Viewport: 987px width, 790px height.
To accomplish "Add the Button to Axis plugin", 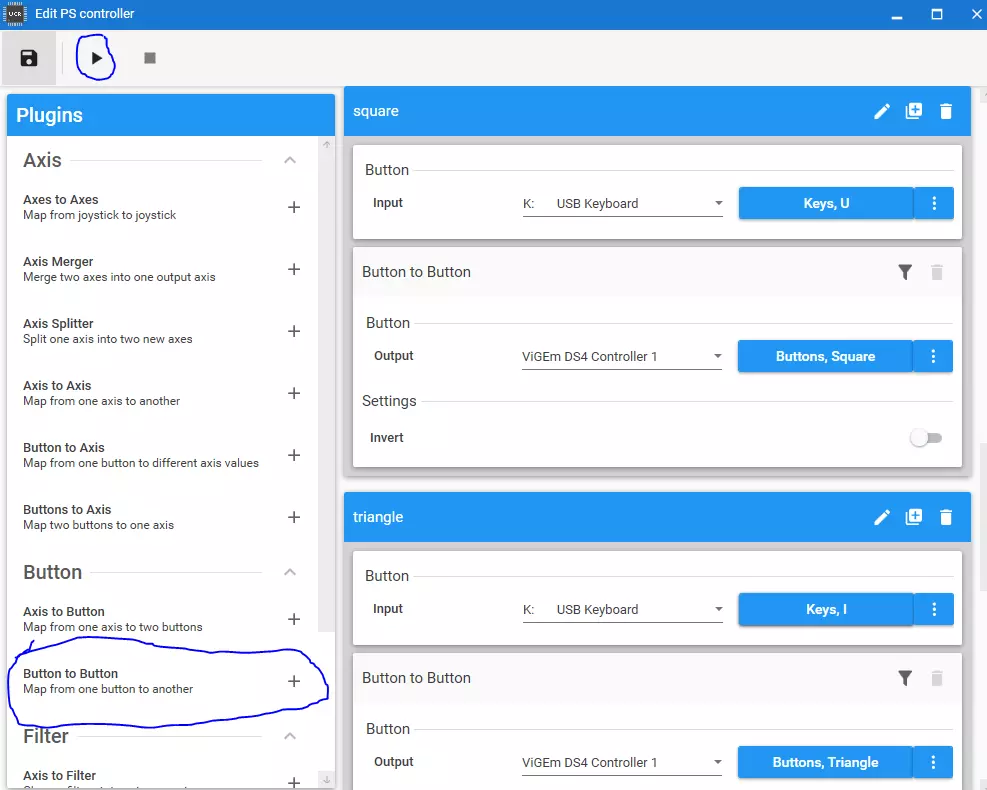I will coord(293,455).
